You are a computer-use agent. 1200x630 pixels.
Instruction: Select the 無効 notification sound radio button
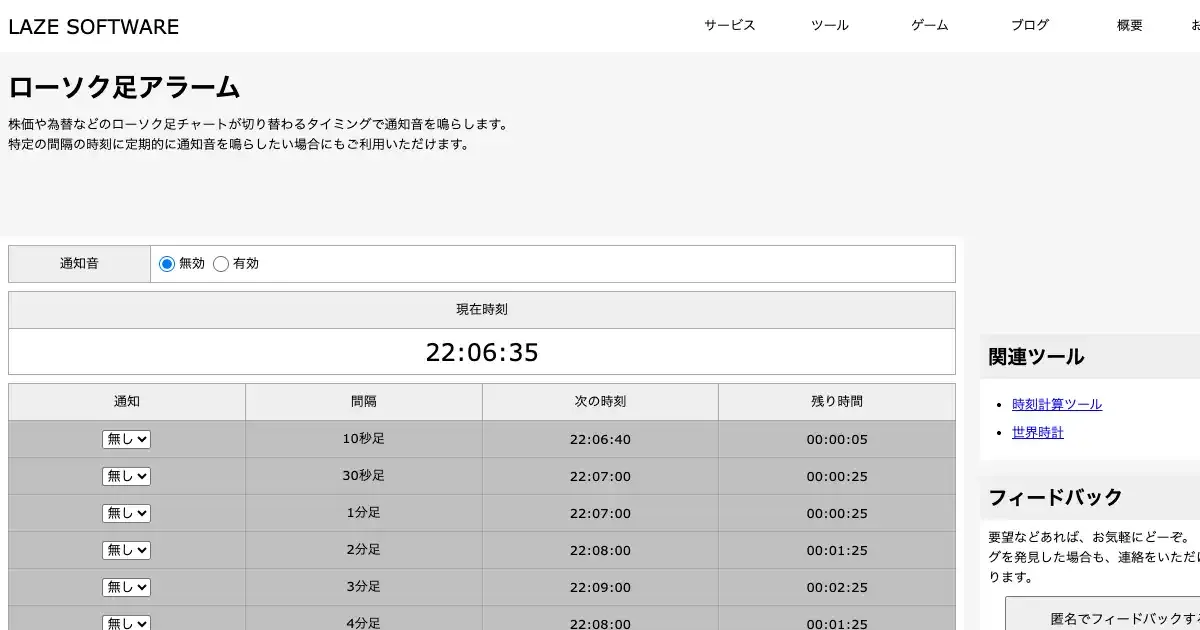click(167, 264)
